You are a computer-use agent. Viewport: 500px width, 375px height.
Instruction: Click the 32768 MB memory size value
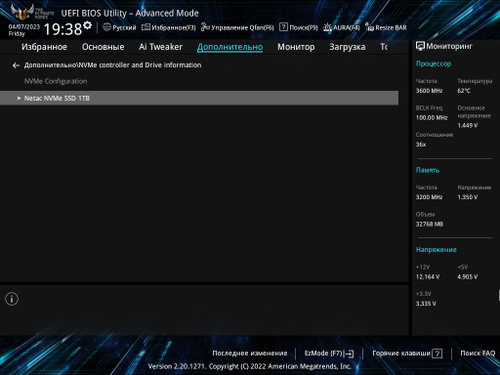tap(429, 224)
